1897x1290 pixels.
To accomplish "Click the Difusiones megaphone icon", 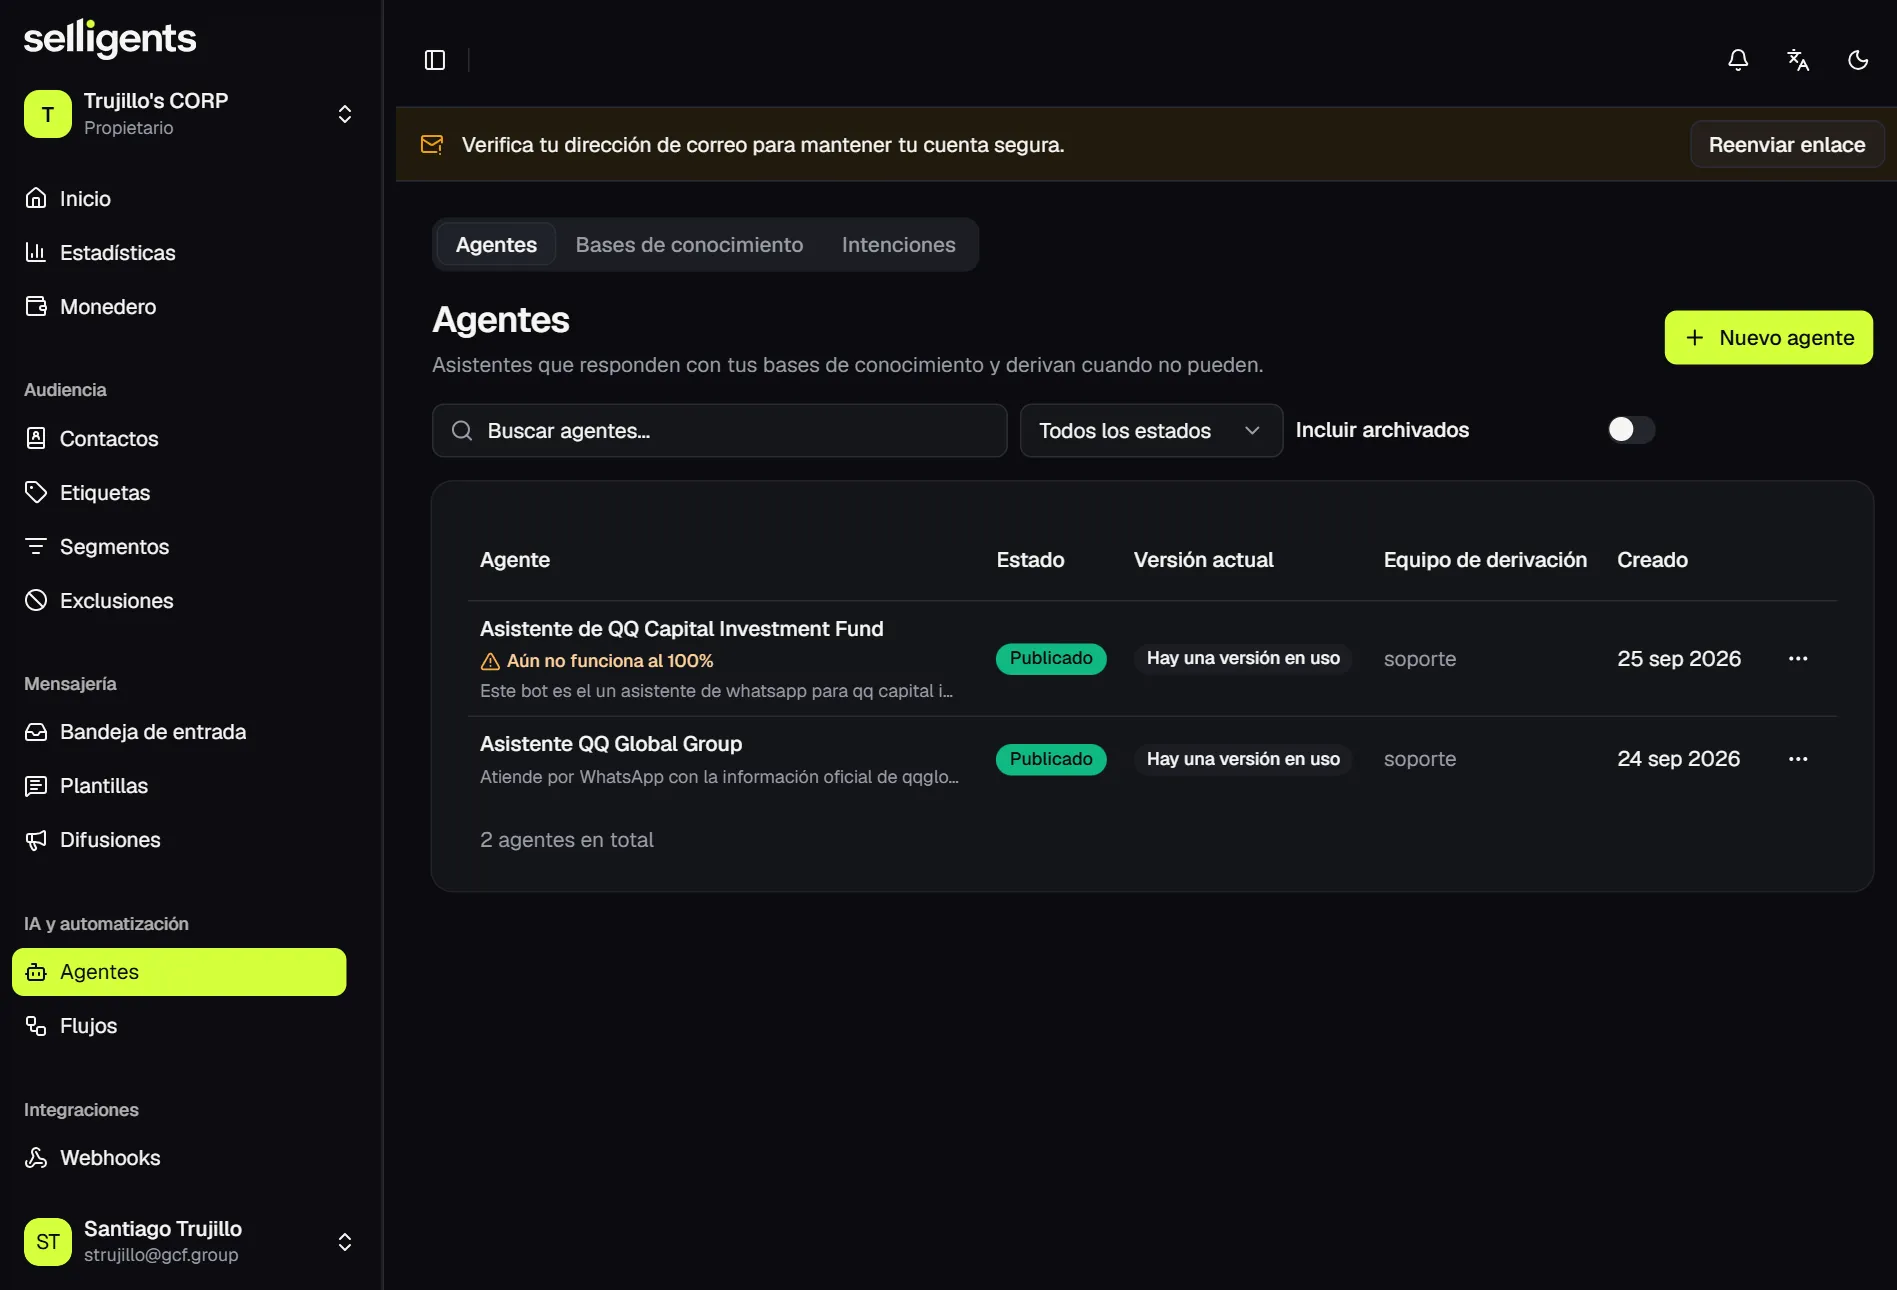I will (36, 840).
